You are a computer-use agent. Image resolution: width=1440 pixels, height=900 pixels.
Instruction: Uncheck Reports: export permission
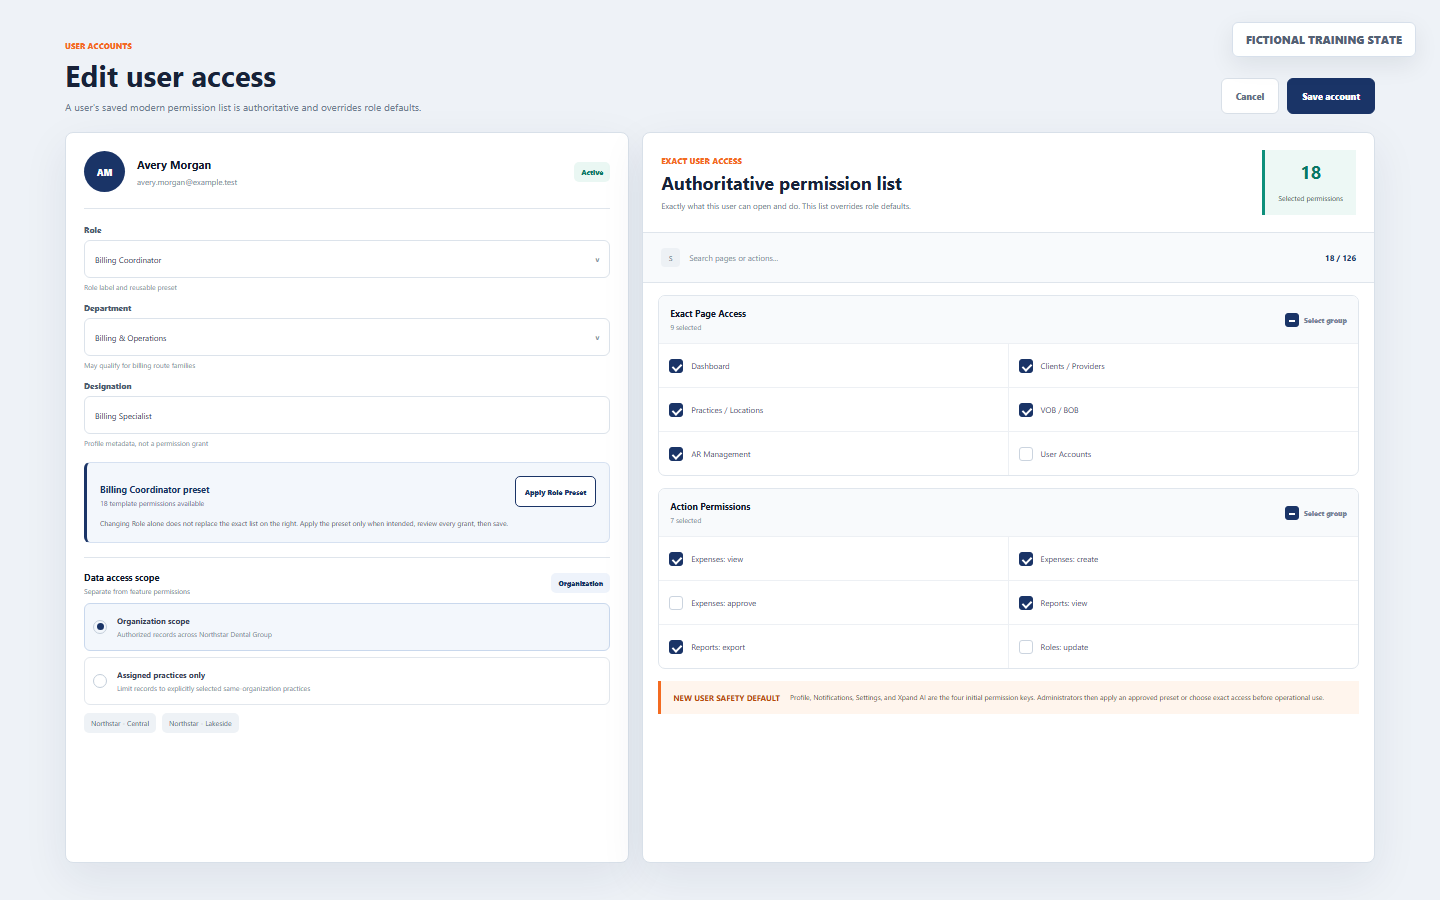point(676,647)
